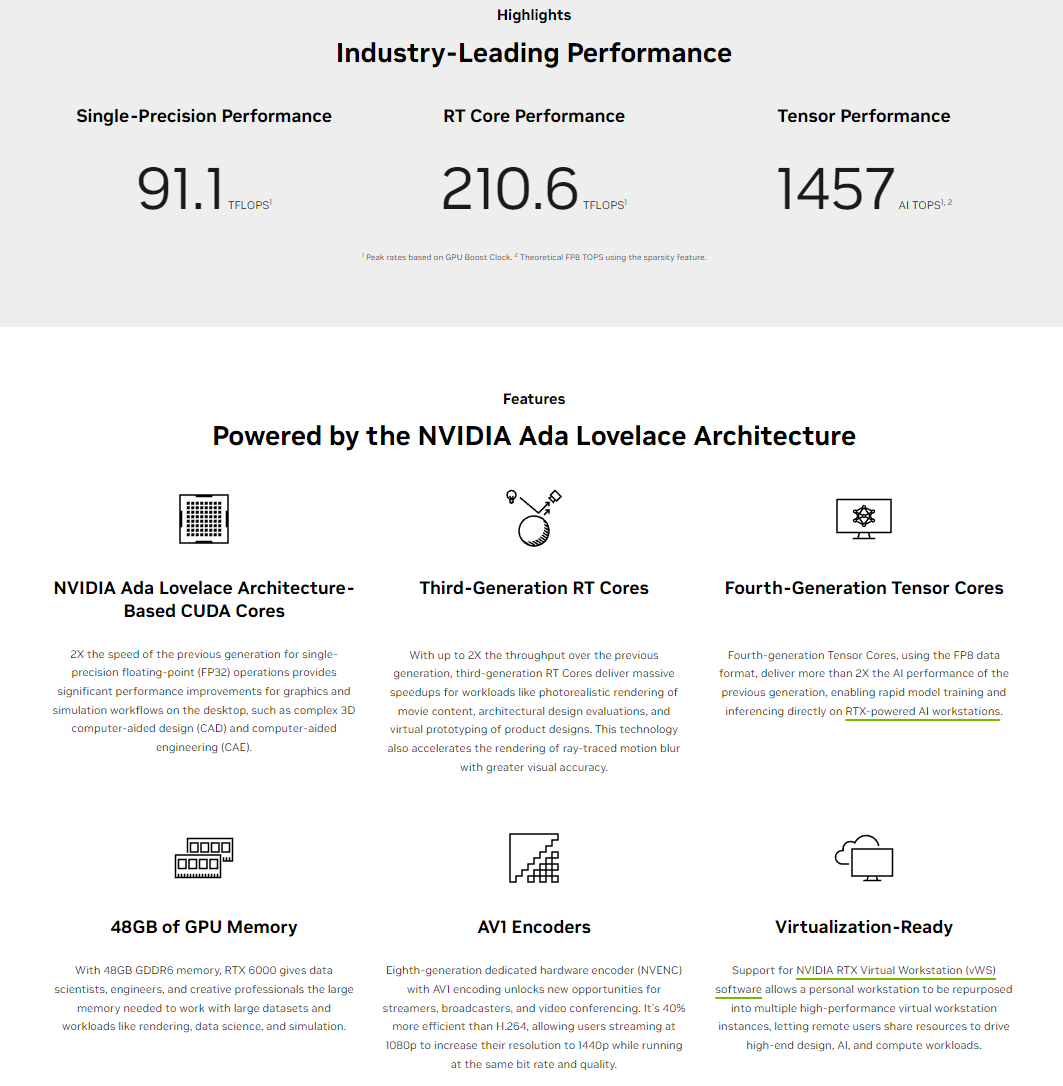1063x1086 pixels.
Task: Click the Peak rates footnote text
Action: tap(534, 257)
